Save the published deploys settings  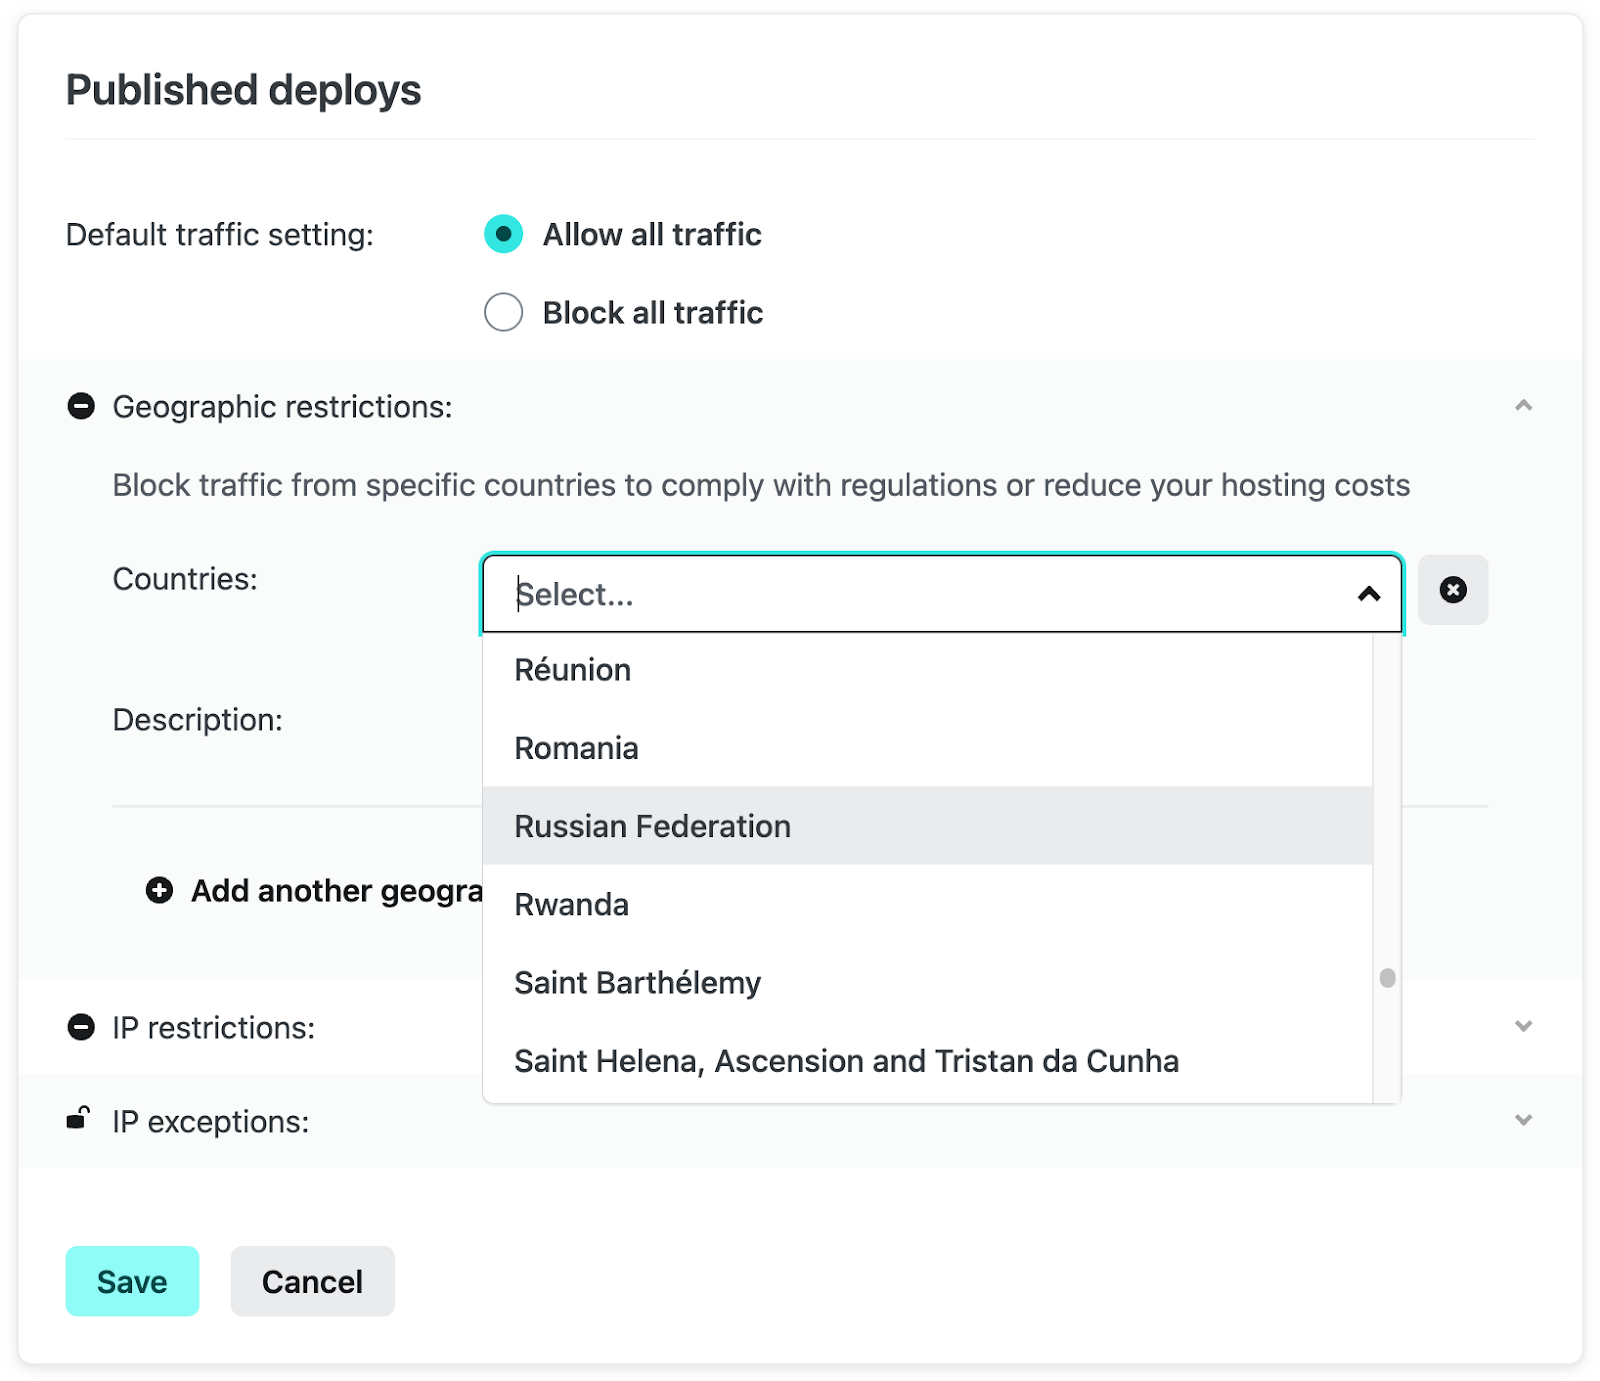tap(132, 1281)
